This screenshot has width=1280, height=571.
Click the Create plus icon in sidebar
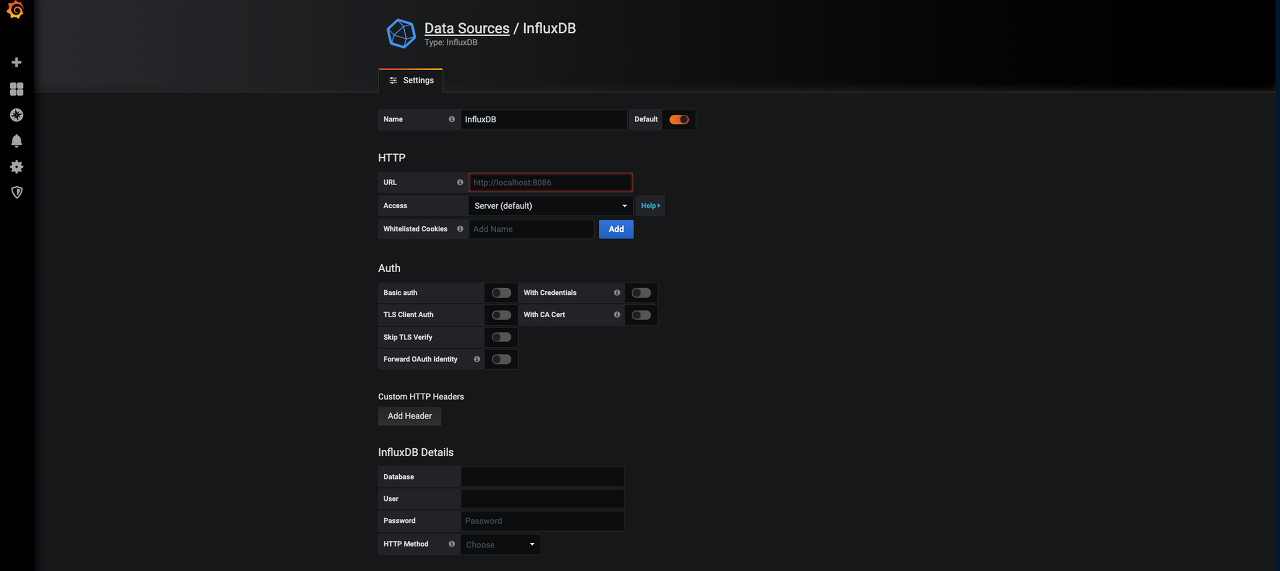coord(16,62)
